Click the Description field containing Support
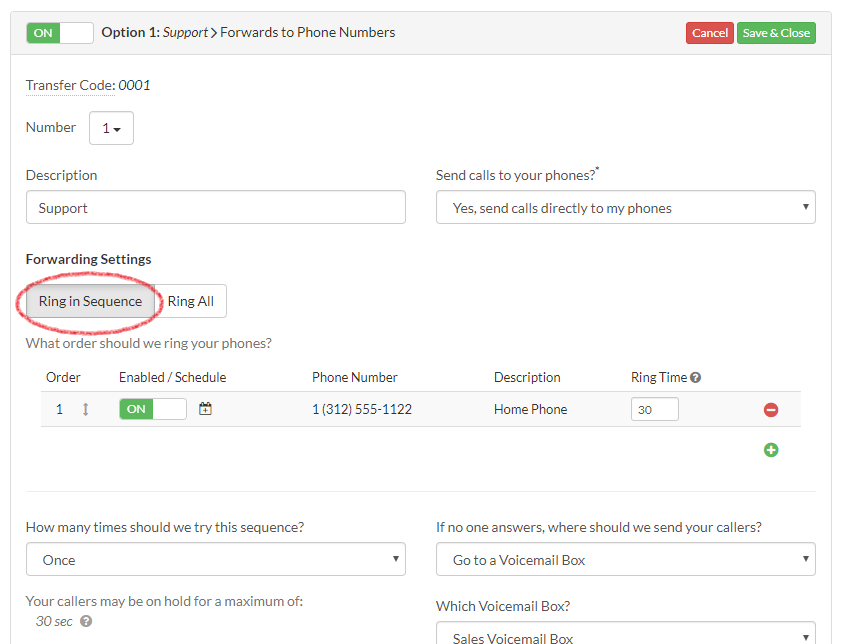Screen dimensions: 843x644 pos(215,206)
